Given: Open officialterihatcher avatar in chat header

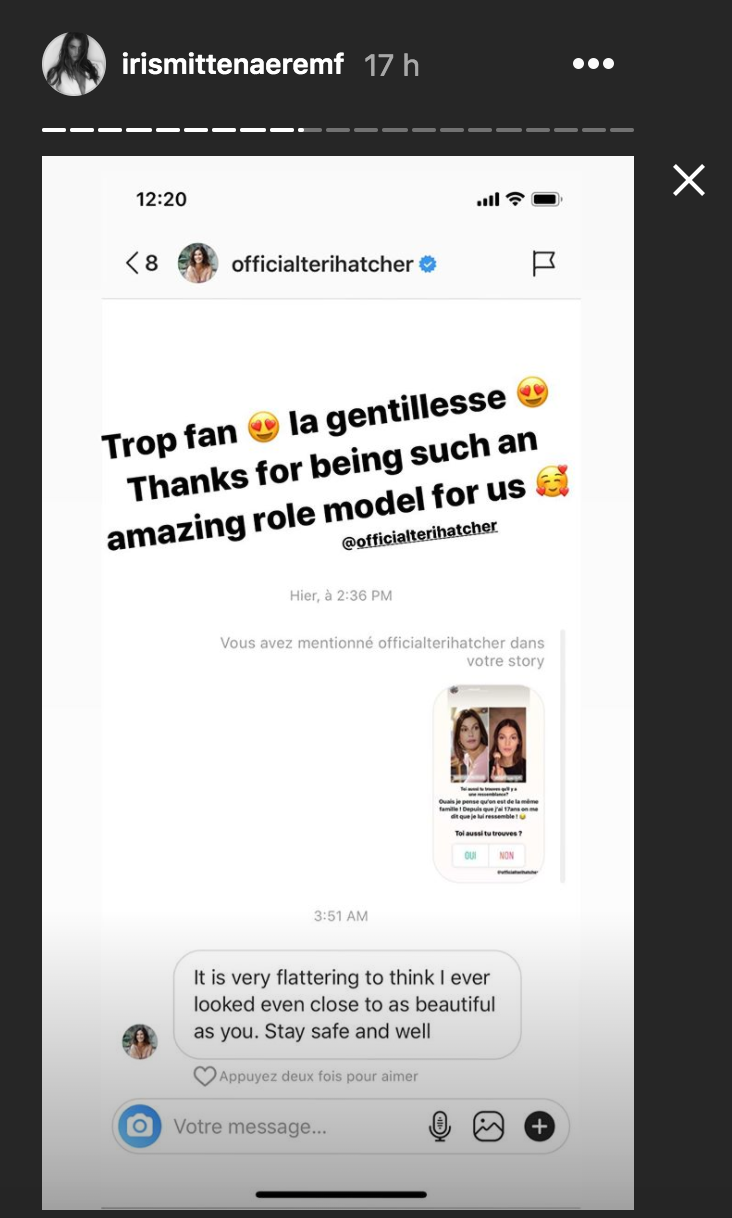Looking at the screenshot, I should 198,263.
